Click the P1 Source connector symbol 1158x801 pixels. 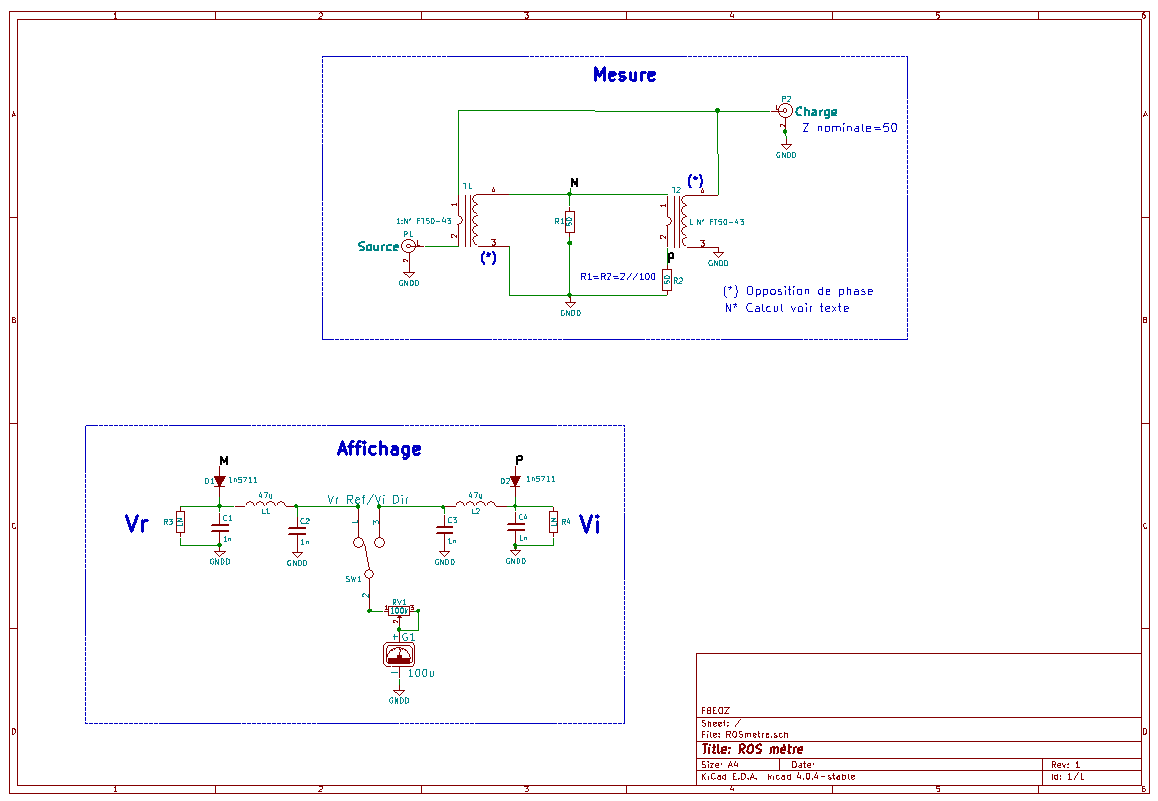tap(407, 245)
